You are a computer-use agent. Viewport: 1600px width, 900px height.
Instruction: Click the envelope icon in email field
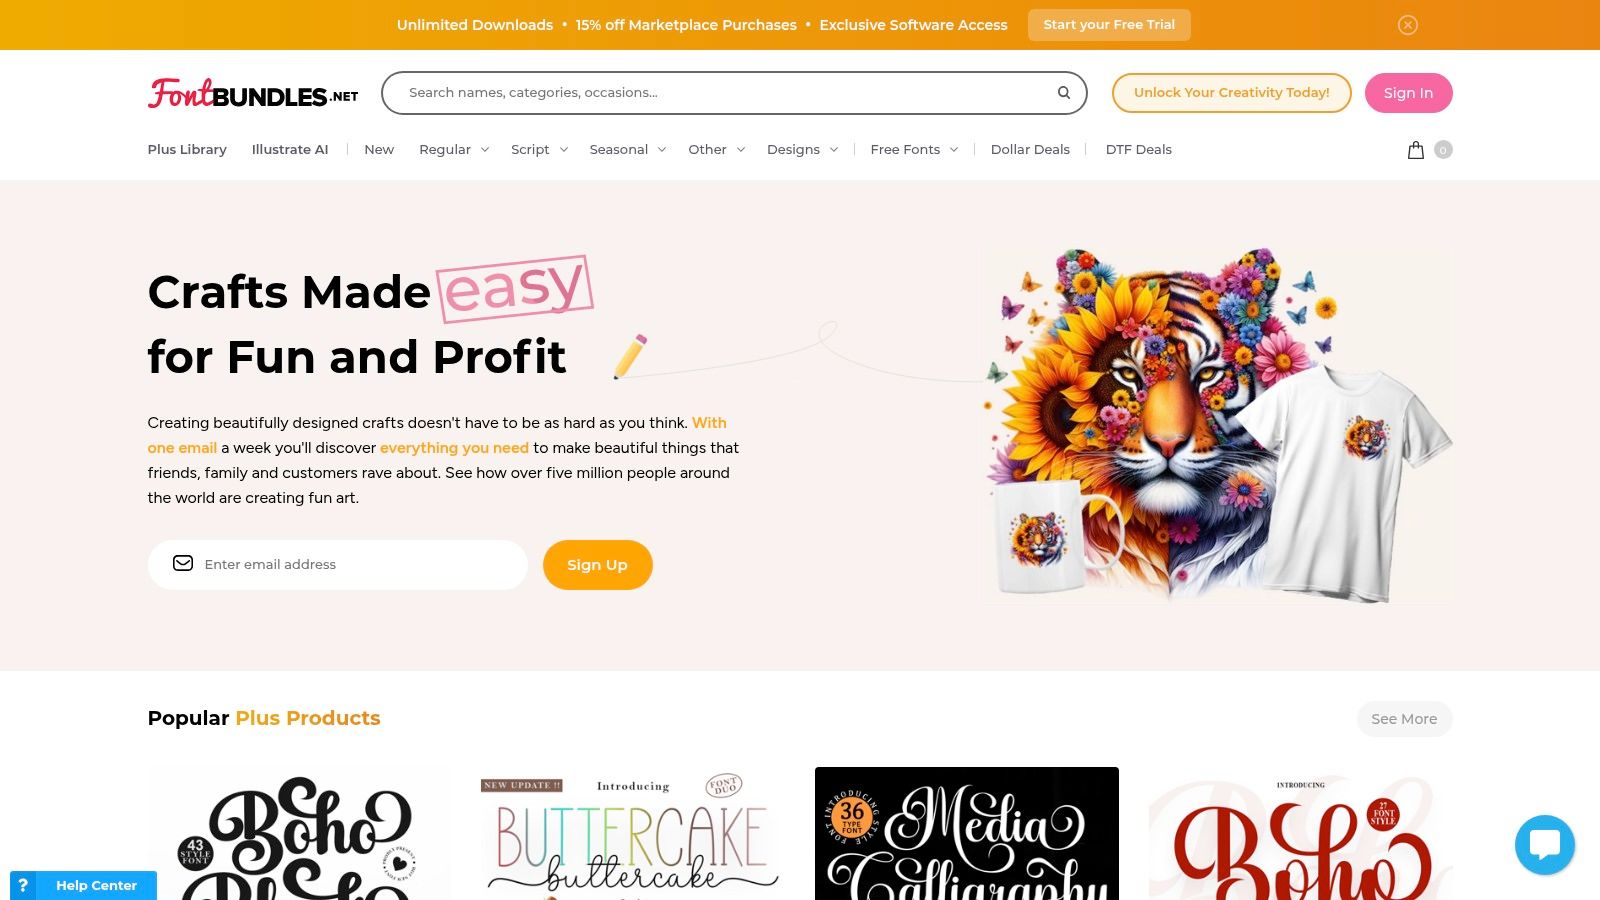183,564
